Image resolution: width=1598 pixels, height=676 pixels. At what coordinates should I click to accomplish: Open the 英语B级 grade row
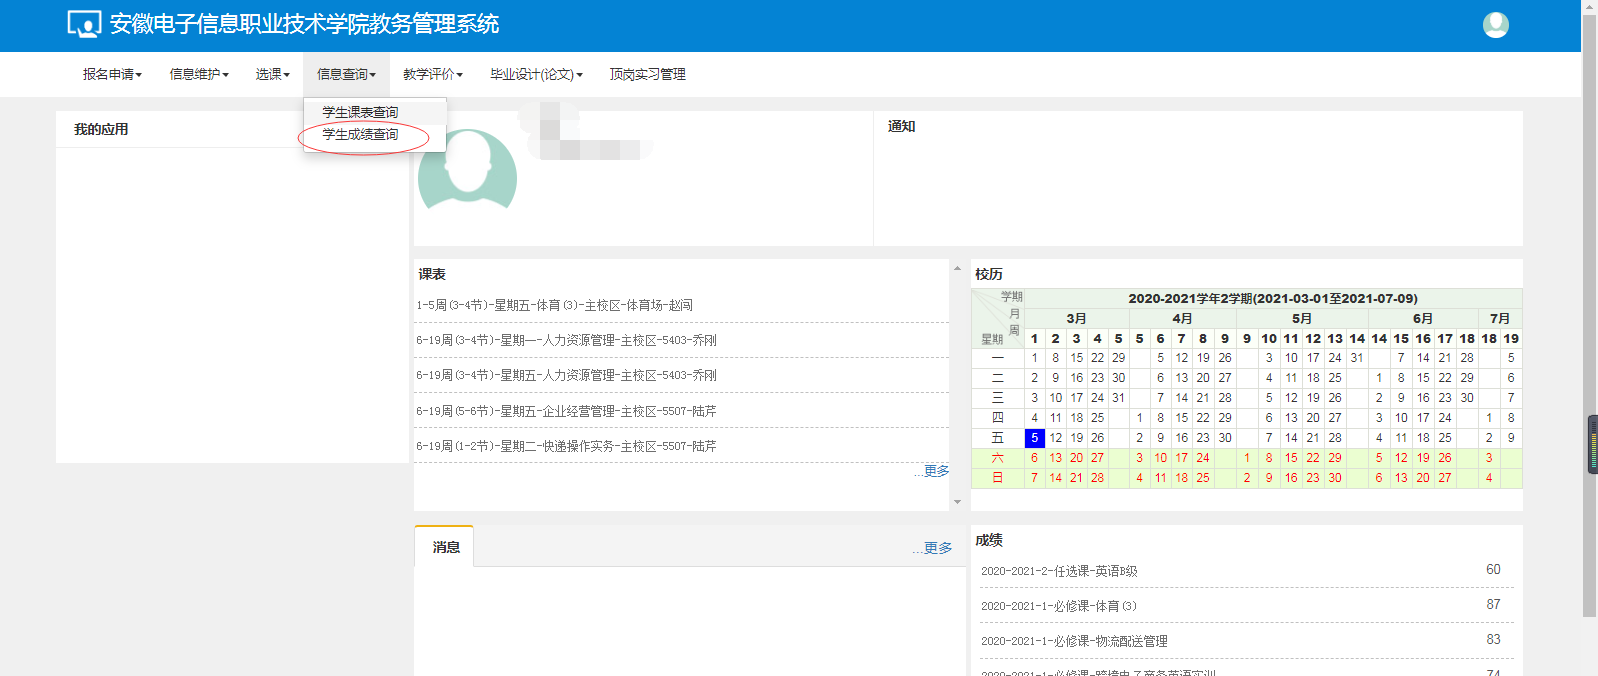(1059, 571)
